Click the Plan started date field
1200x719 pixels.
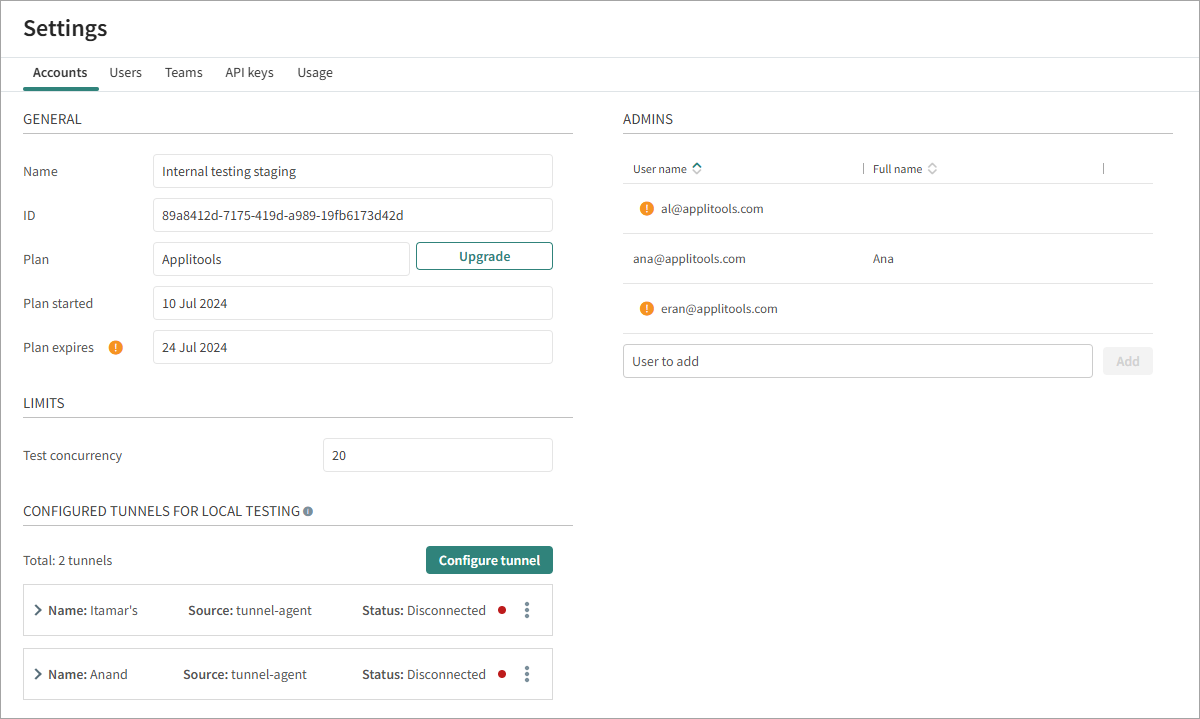click(353, 303)
